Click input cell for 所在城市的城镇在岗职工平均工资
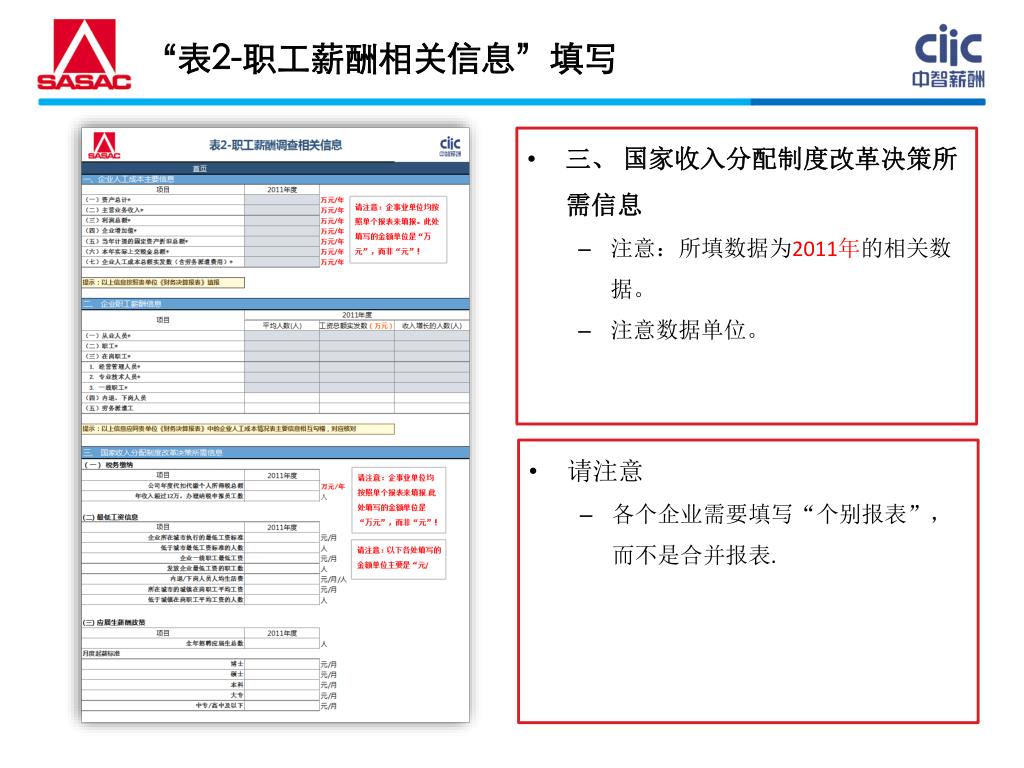This screenshot has width=1024, height=768. (x=281, y=589)
